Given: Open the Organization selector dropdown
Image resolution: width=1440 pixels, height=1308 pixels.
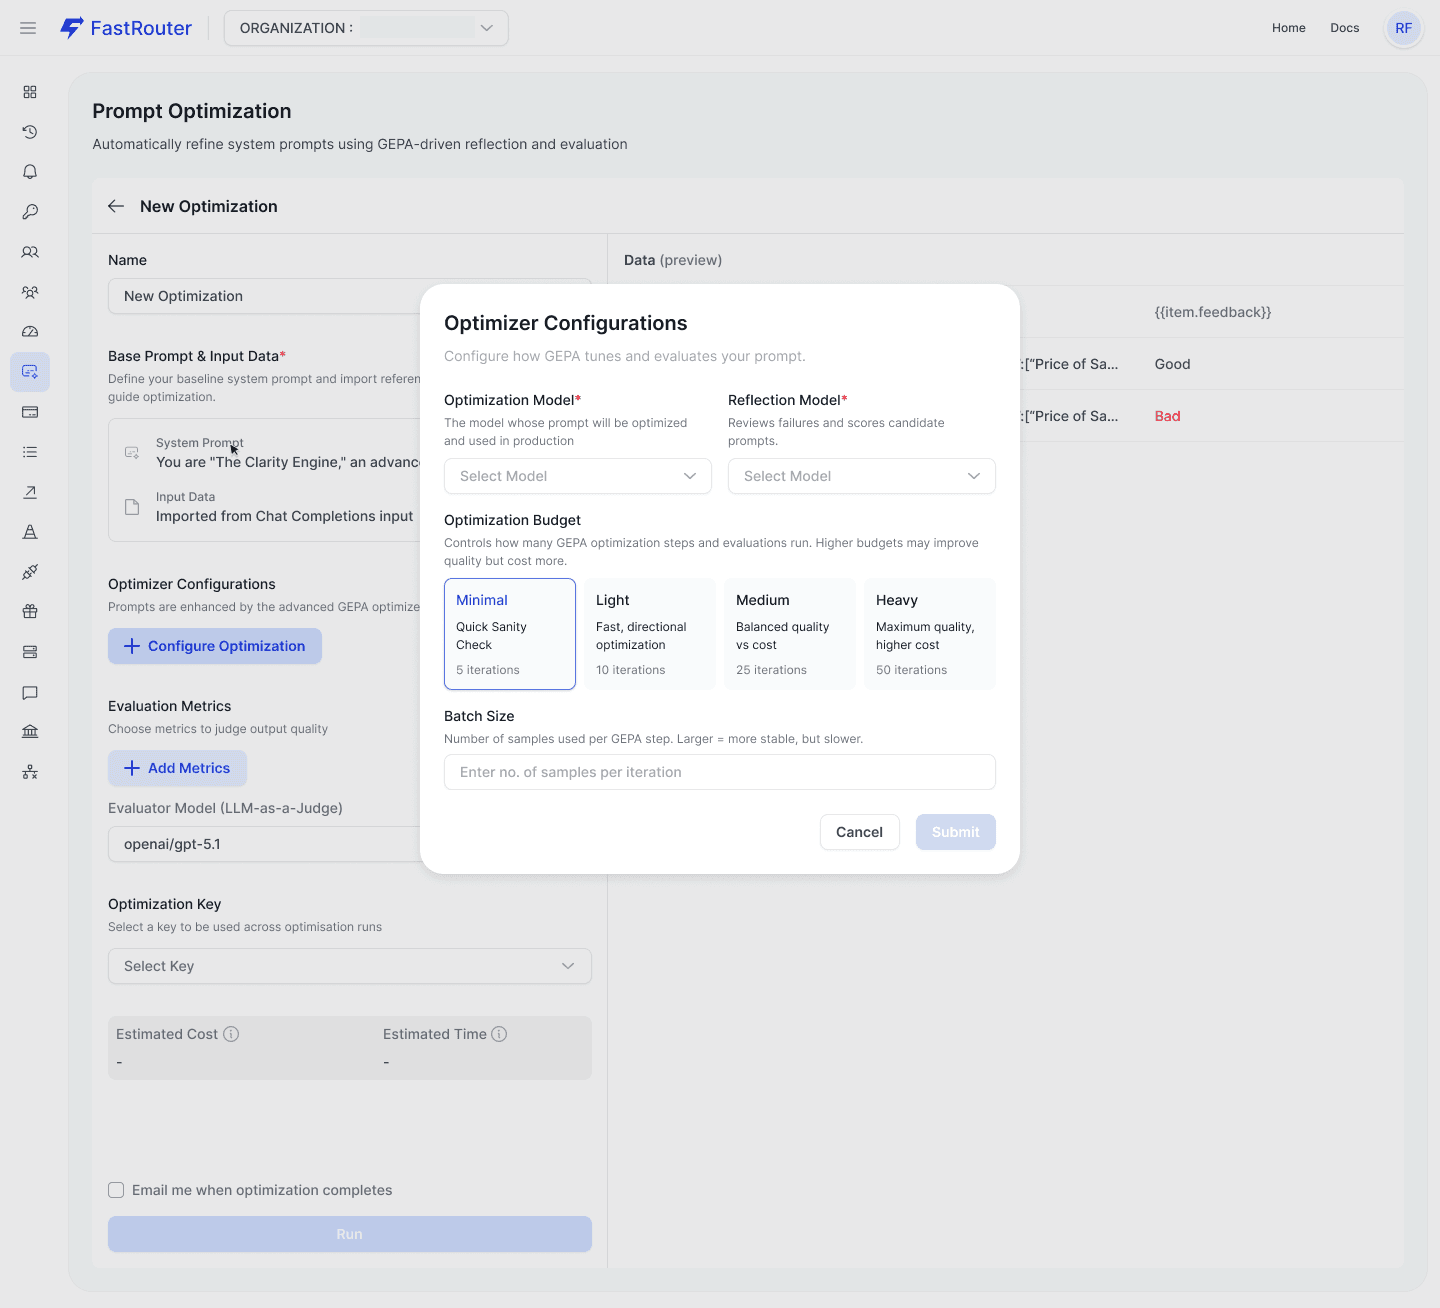Looking at the screenshot, I should tap(366, 28).
